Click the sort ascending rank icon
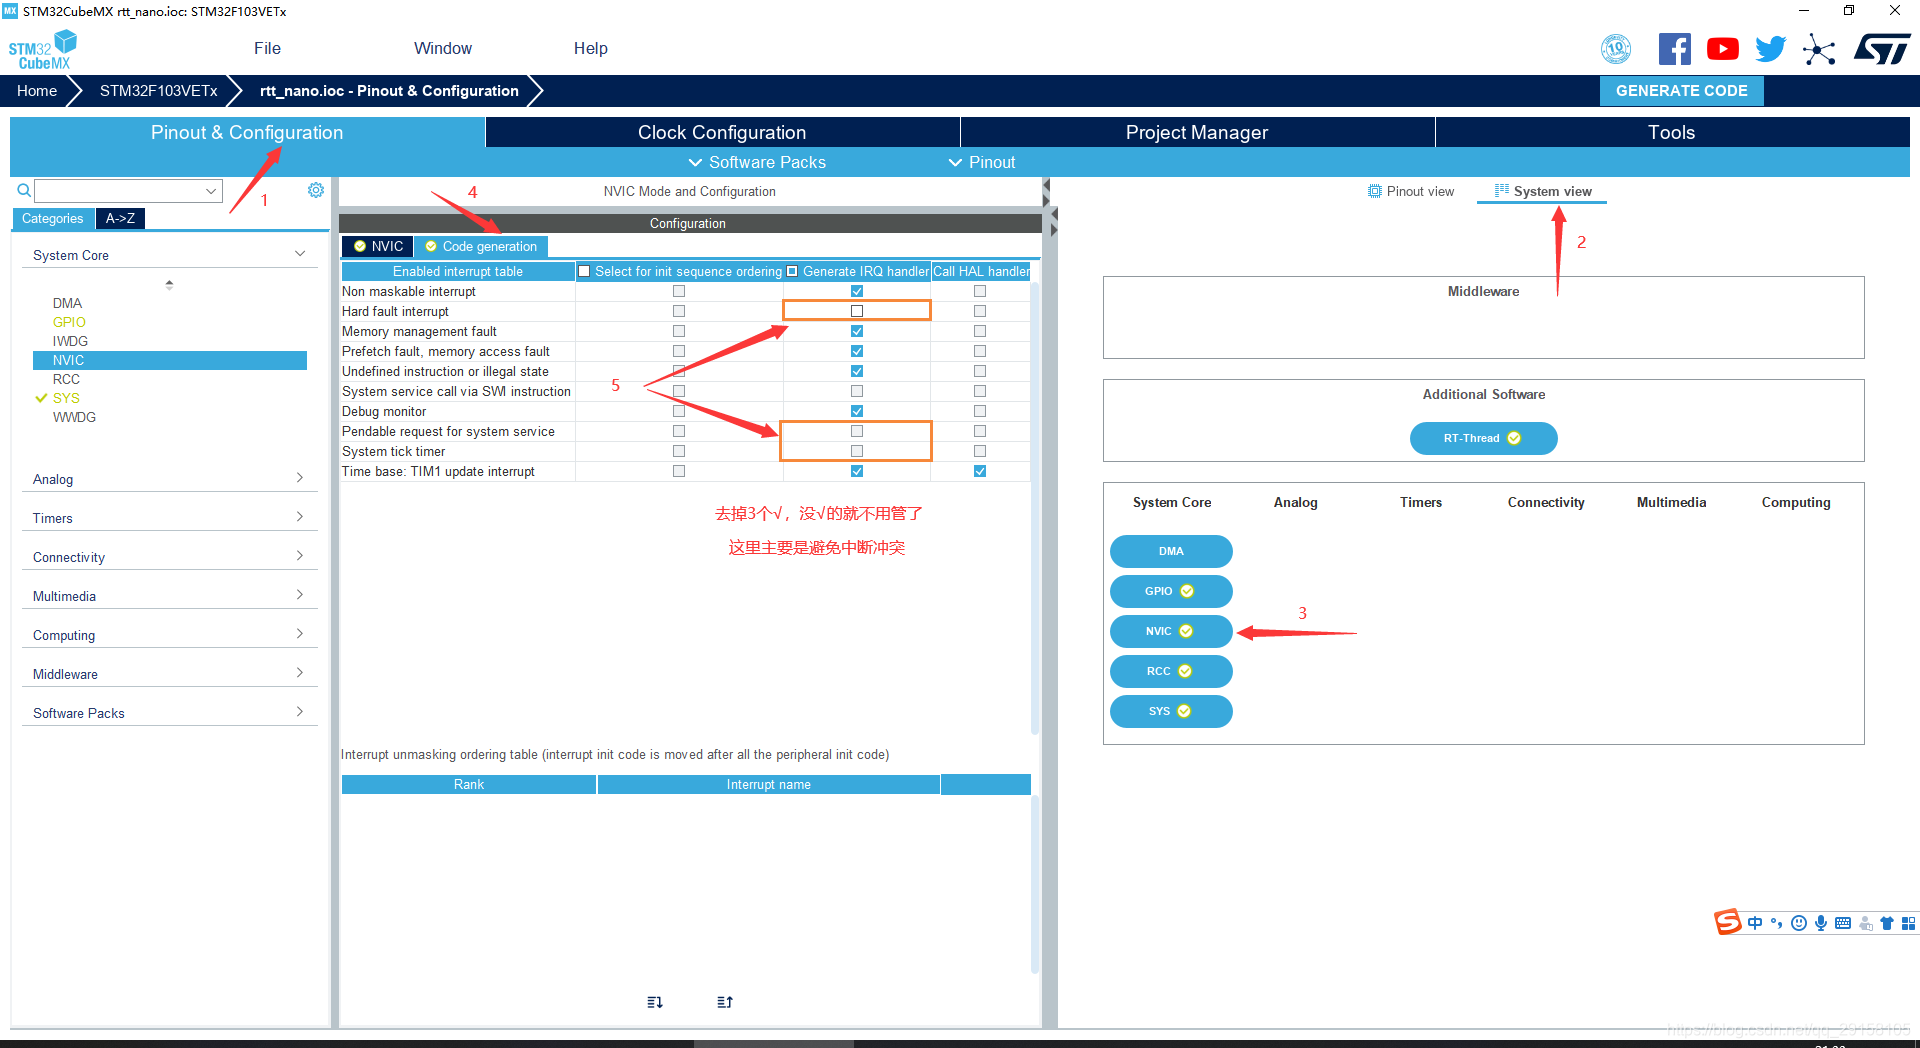Image resolution: width=1920 pixels, height=1048 pixels. click(x=725, y=1002)
